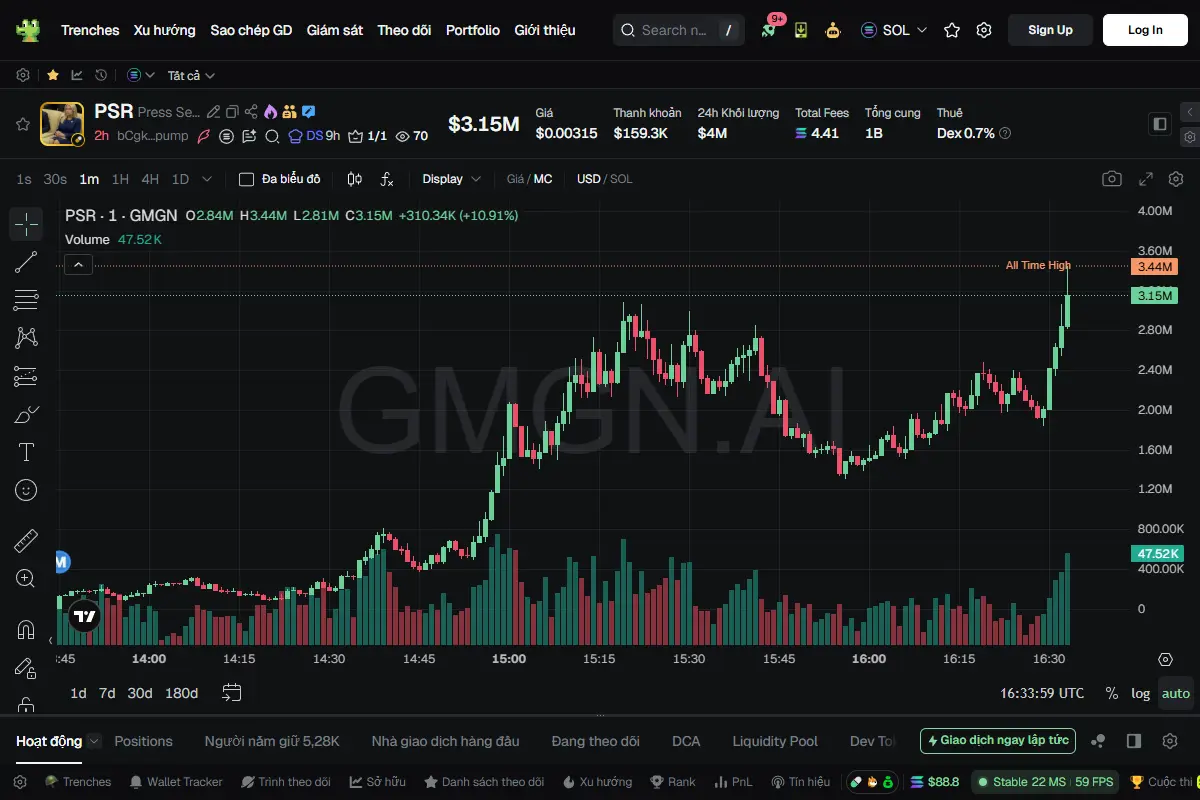Select the 1H timeframe
Image resolution: width=1200 pixels, height=800 pixels.
coord(120,179)
